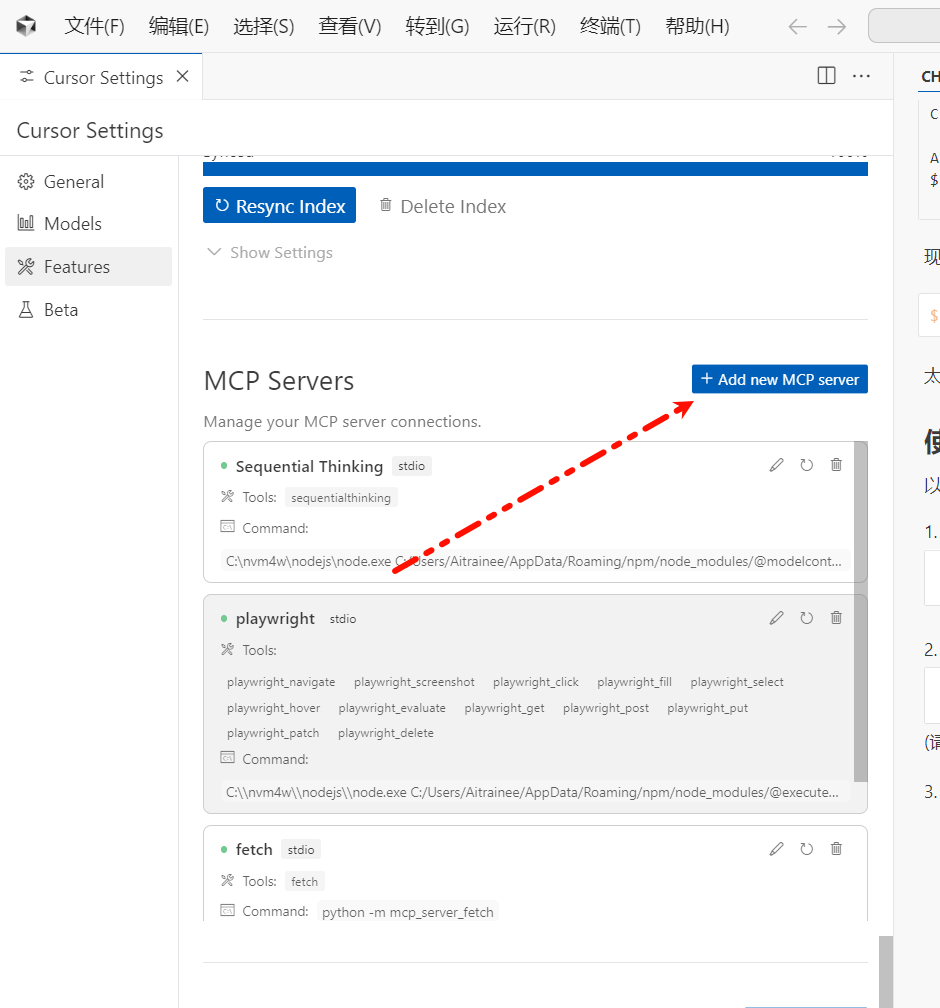Screen dimensions: 940x1008
Task: Delete the playwright MCP server
Action: pyautogui.click(x=836, y=618)
